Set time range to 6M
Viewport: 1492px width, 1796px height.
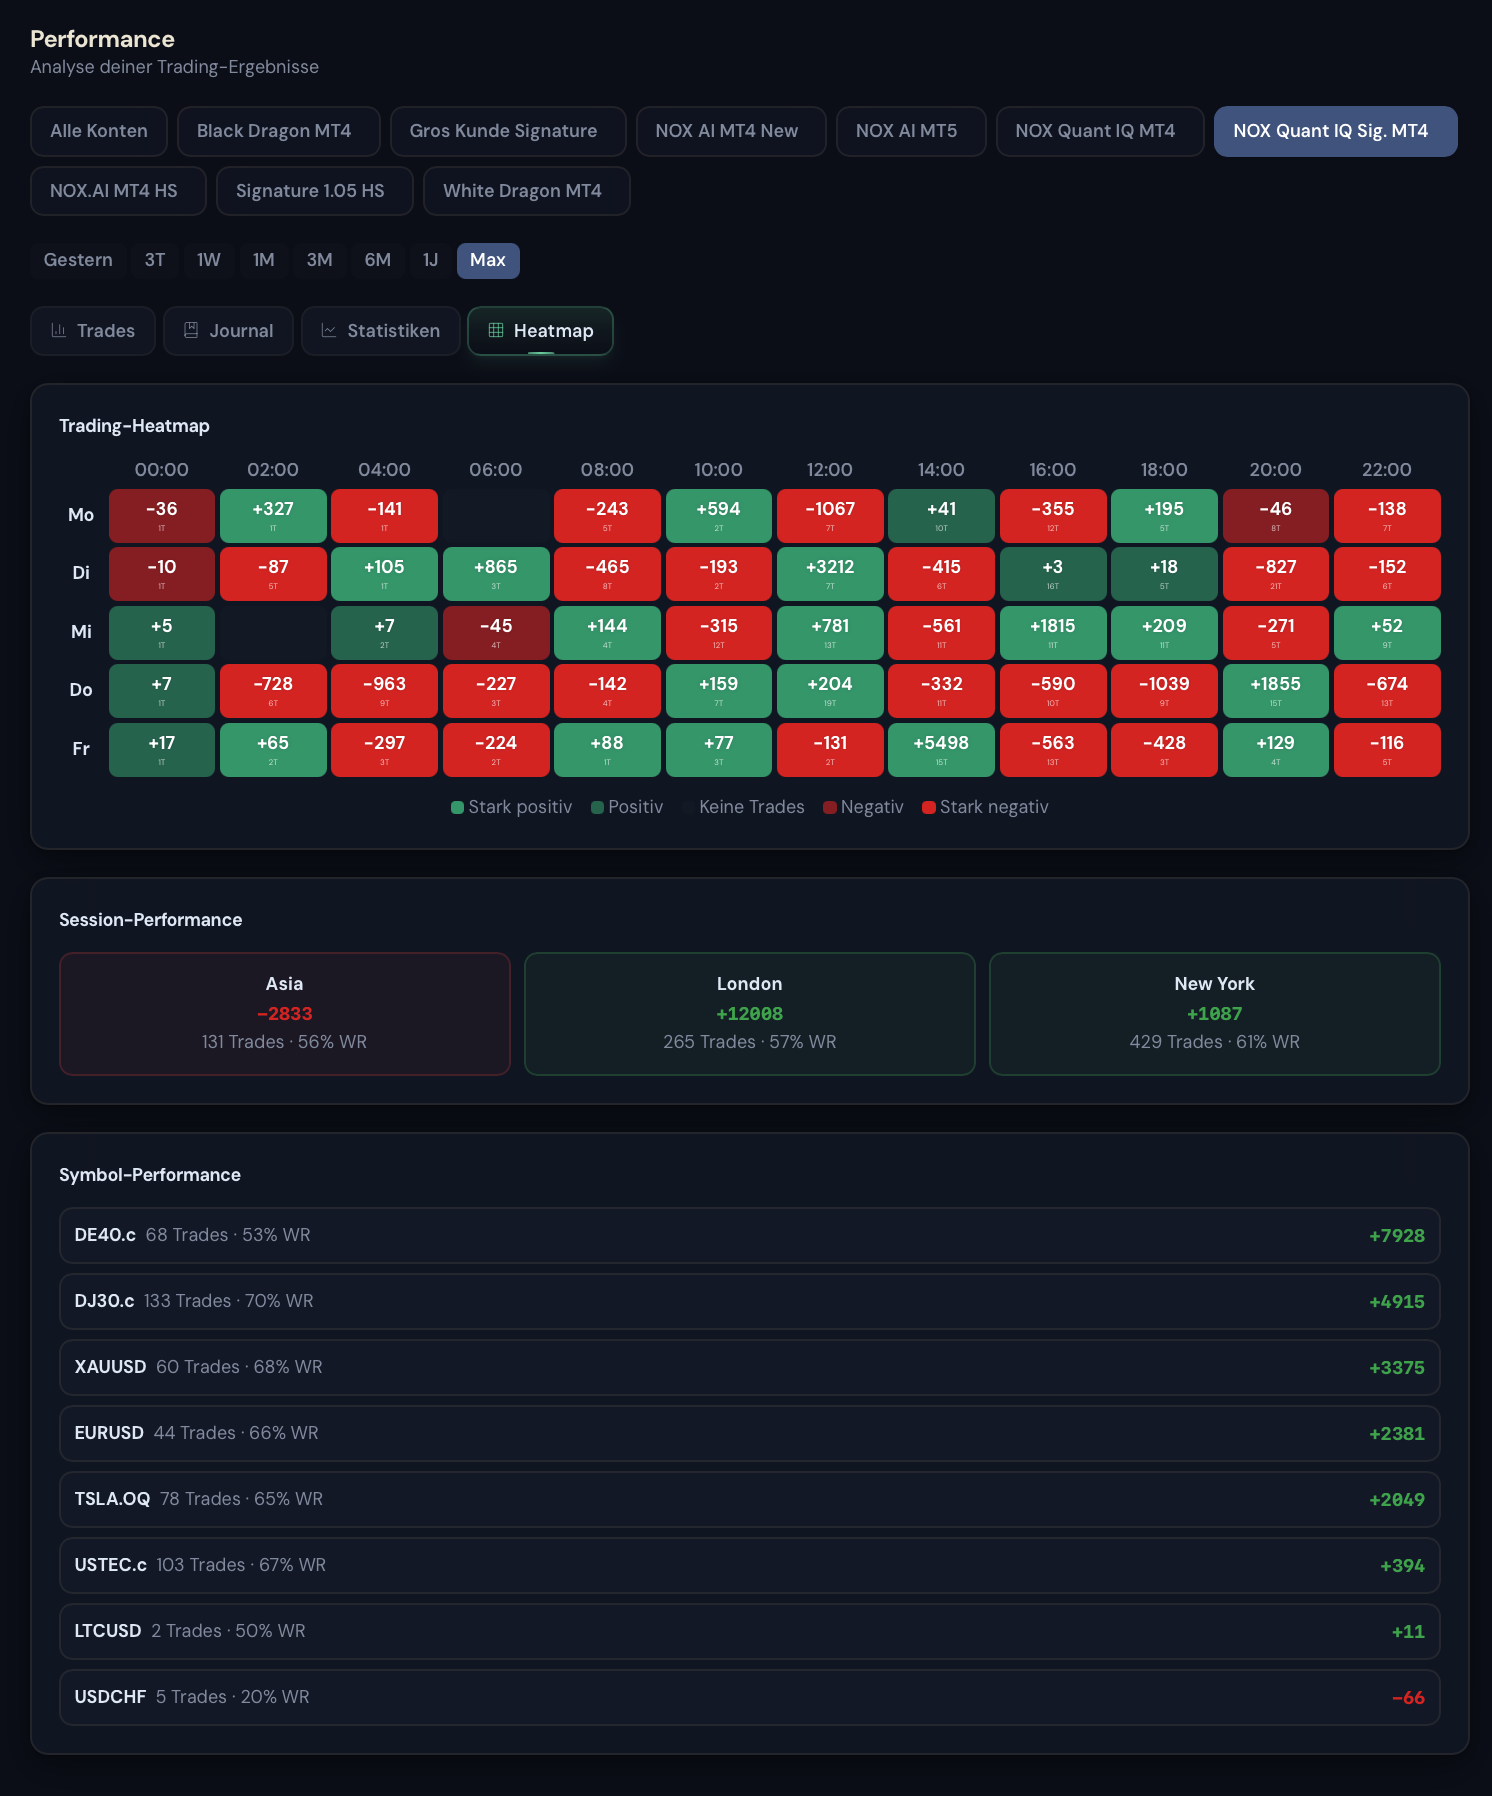[378, 260]
